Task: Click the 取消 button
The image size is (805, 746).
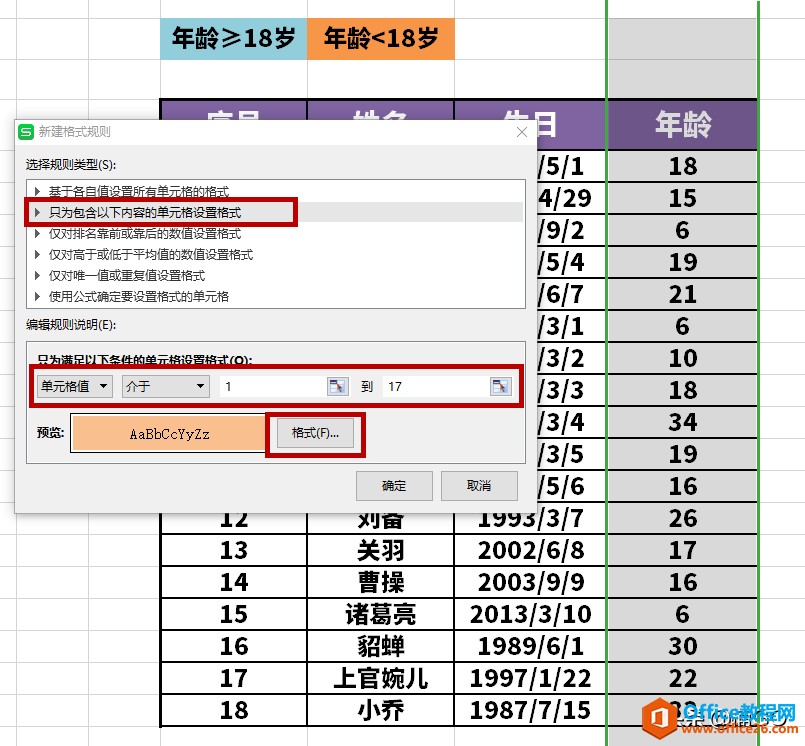Action: tap(479, 486)
